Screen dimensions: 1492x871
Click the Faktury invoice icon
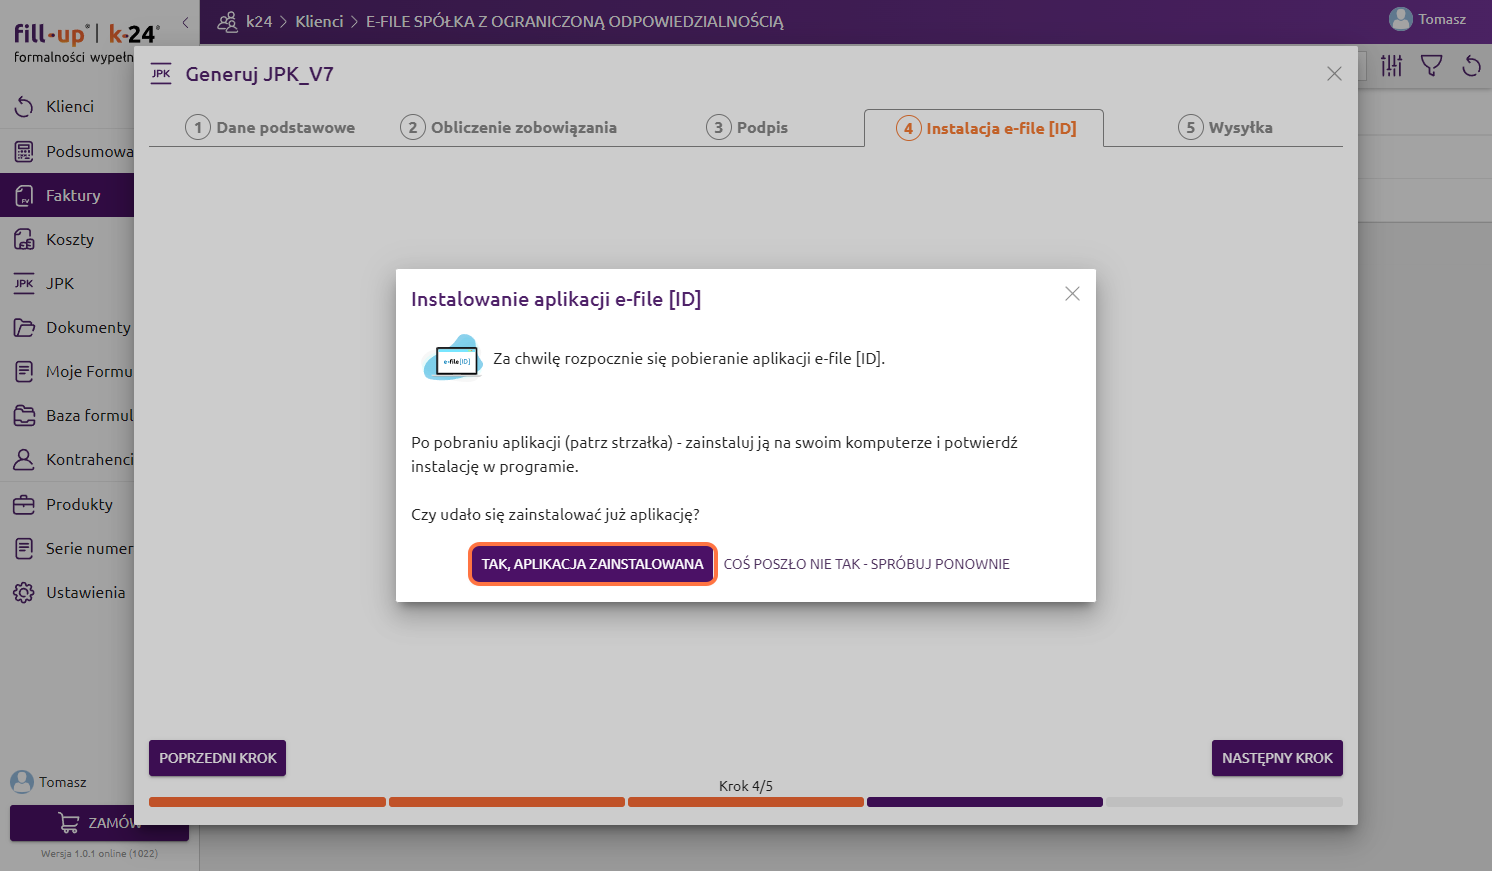[24, 196]
